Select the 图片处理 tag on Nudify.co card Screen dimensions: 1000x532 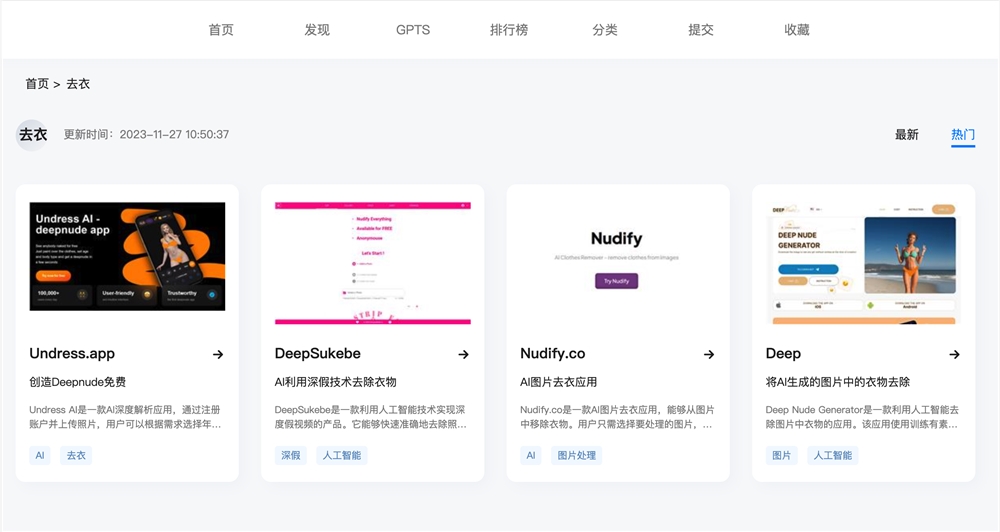click(577, 455)
